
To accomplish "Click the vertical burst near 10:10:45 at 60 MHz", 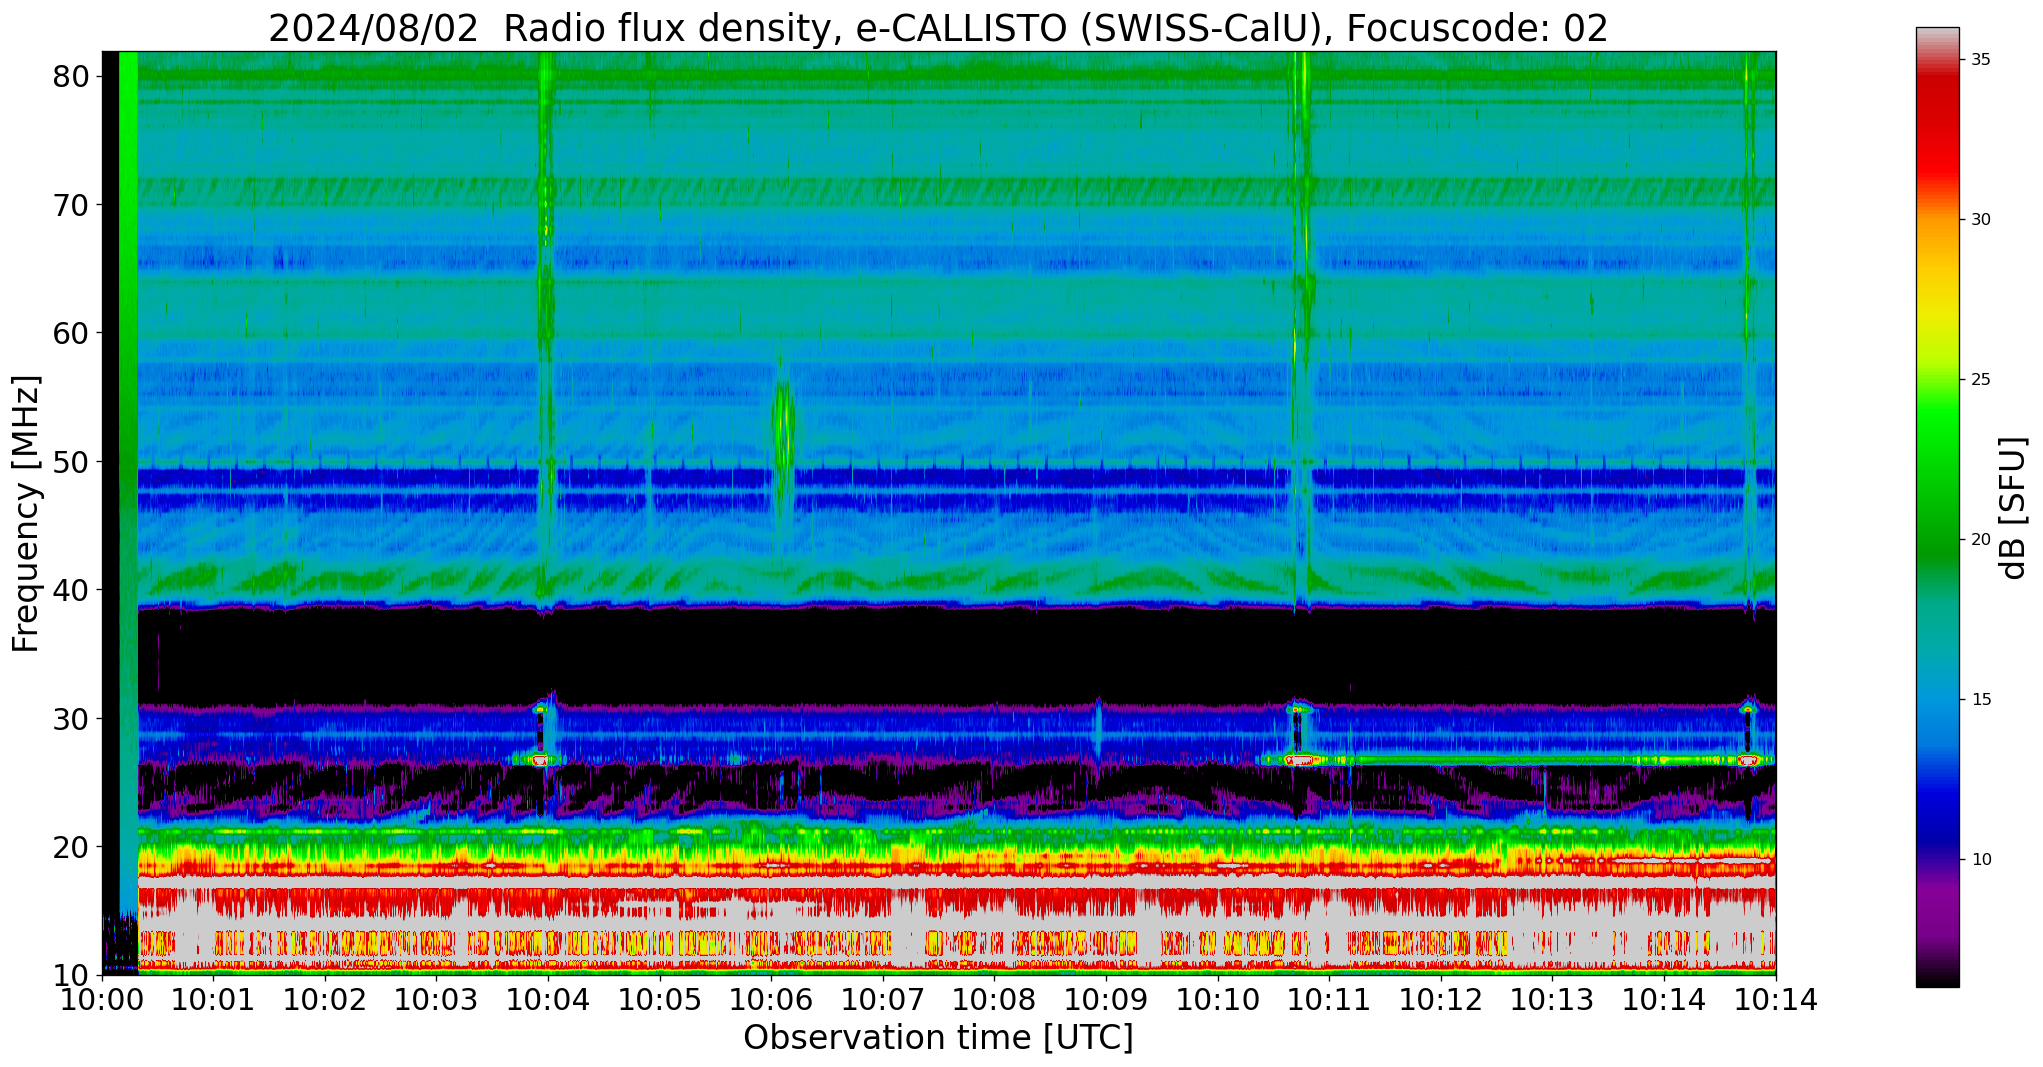I will pos(1300,333).
